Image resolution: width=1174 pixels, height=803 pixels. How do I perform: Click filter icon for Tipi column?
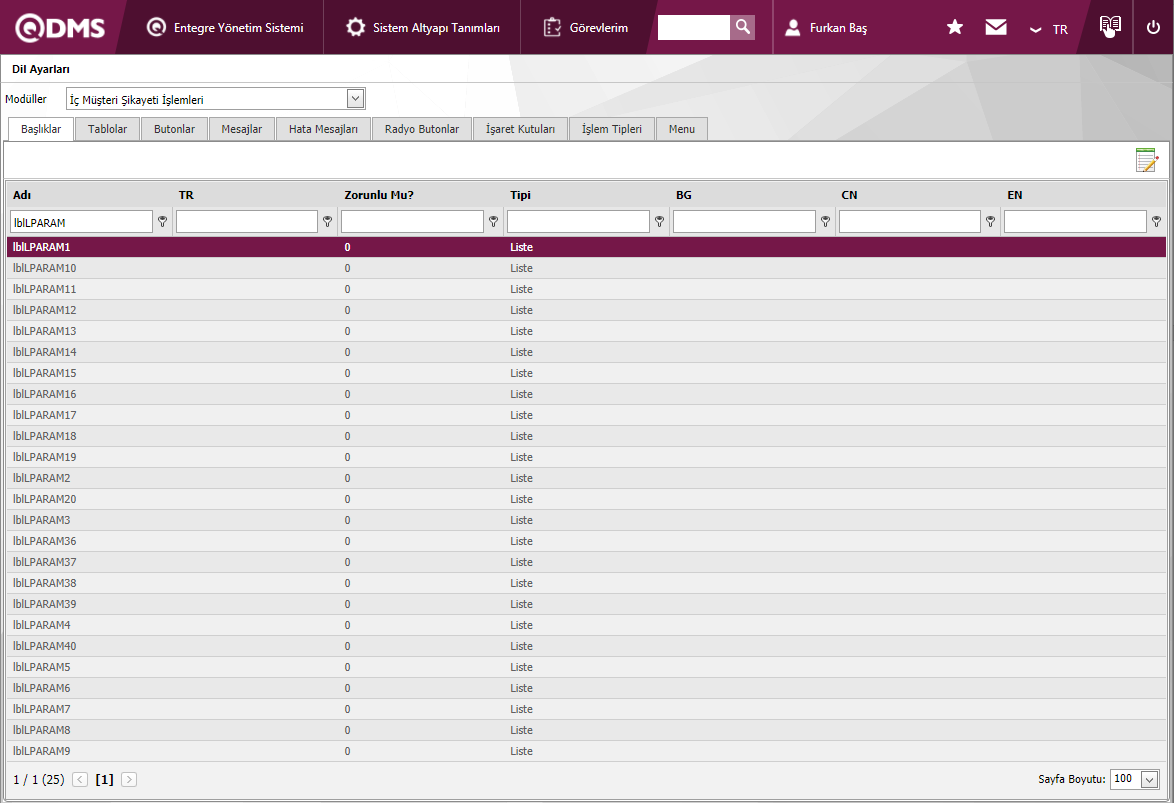pyautogui.click(x=659, y=222)
